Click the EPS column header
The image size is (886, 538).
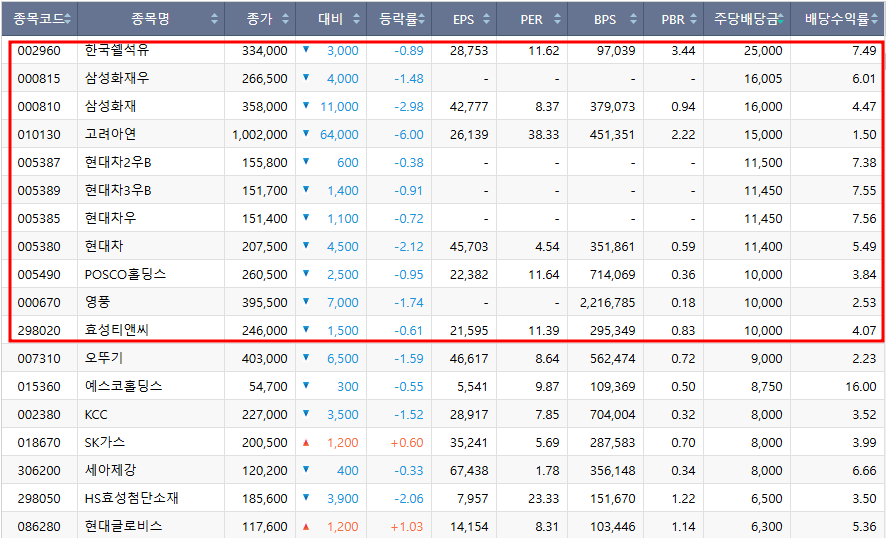tap(464, 19)
